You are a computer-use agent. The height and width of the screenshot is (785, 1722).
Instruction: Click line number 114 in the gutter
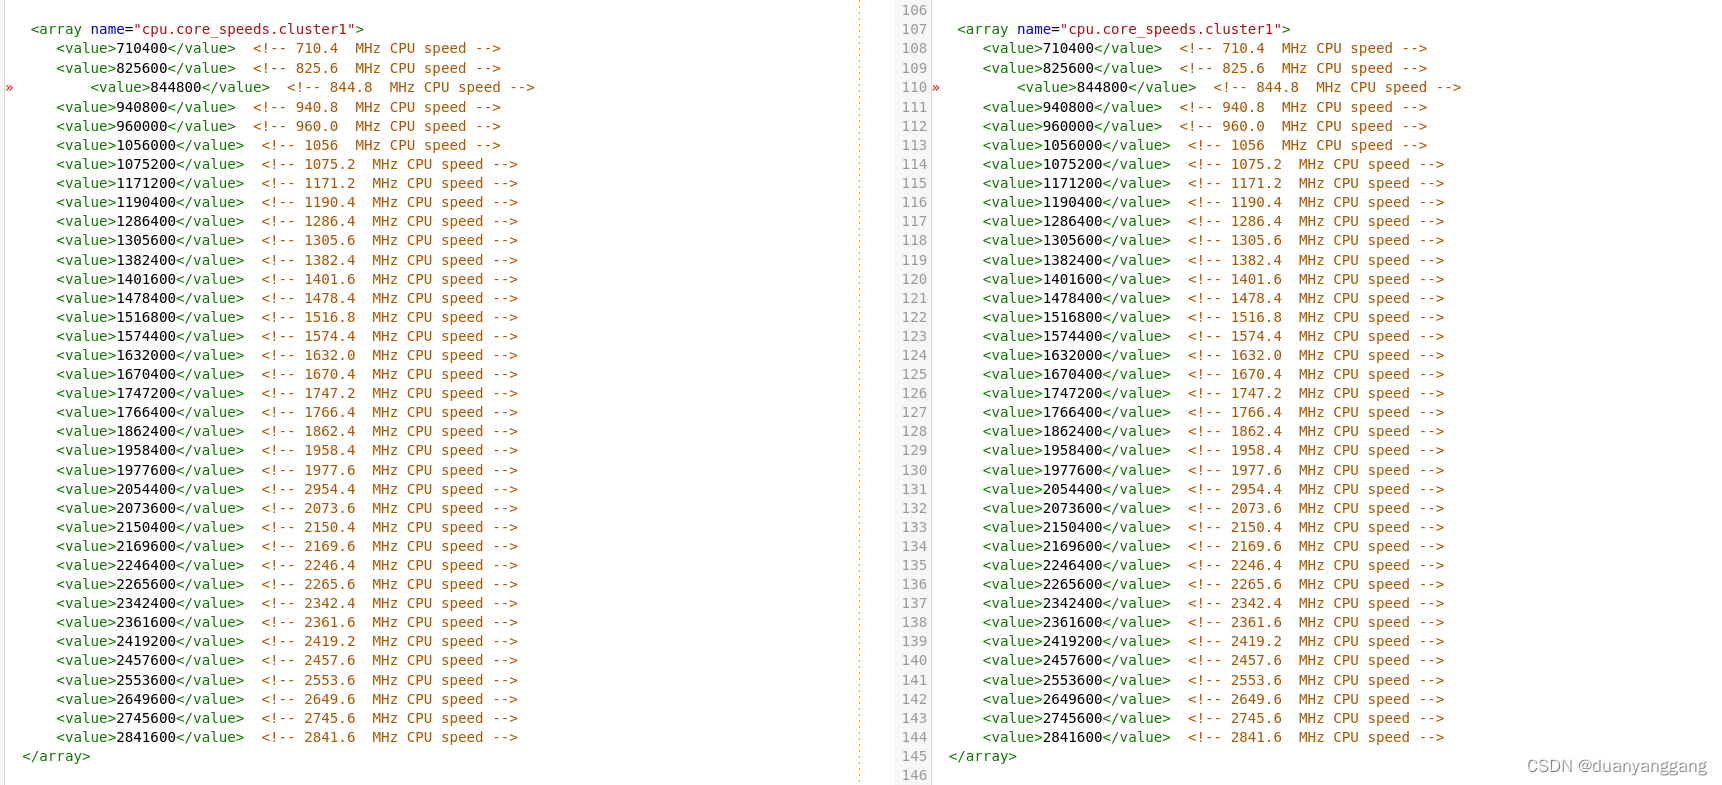coord(914,164)
